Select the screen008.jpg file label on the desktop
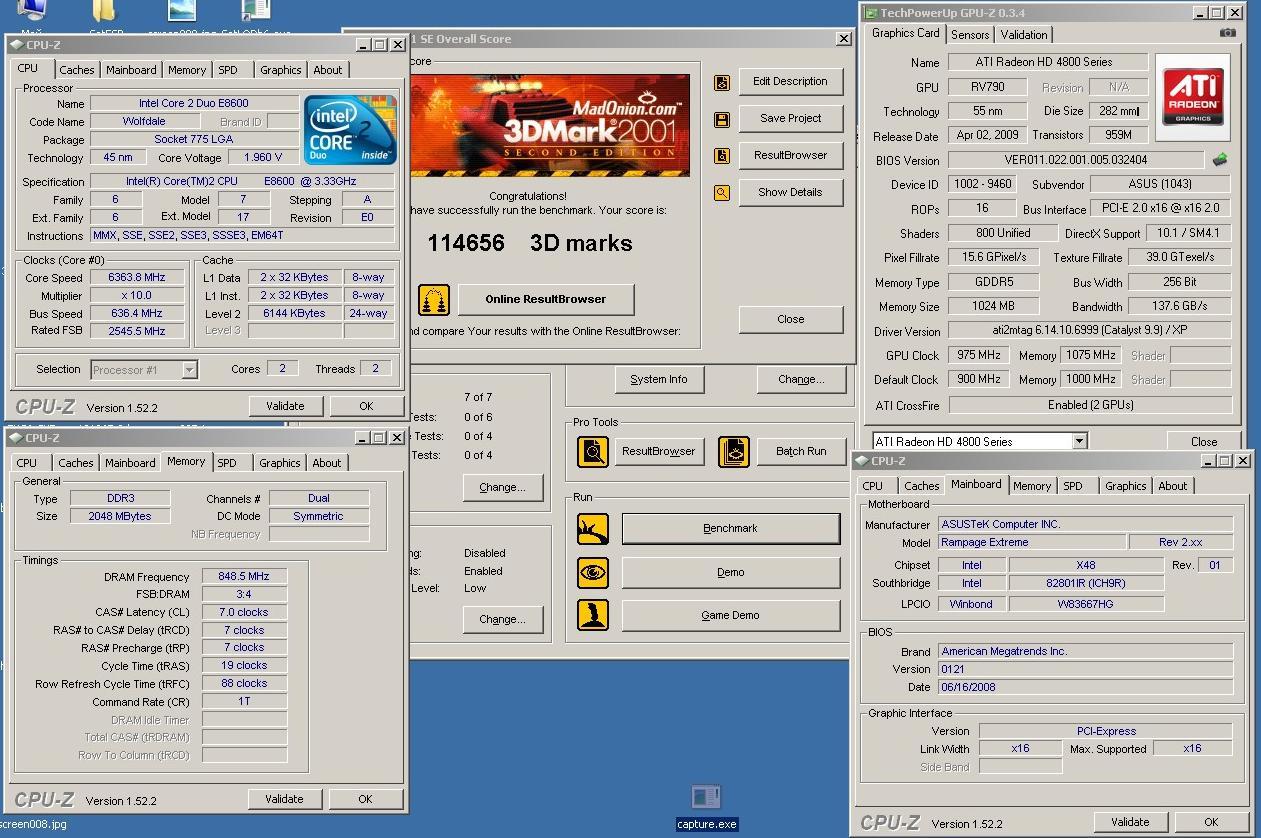The height and width of the screenshot is (838, 1261). (x=33, y=825)
